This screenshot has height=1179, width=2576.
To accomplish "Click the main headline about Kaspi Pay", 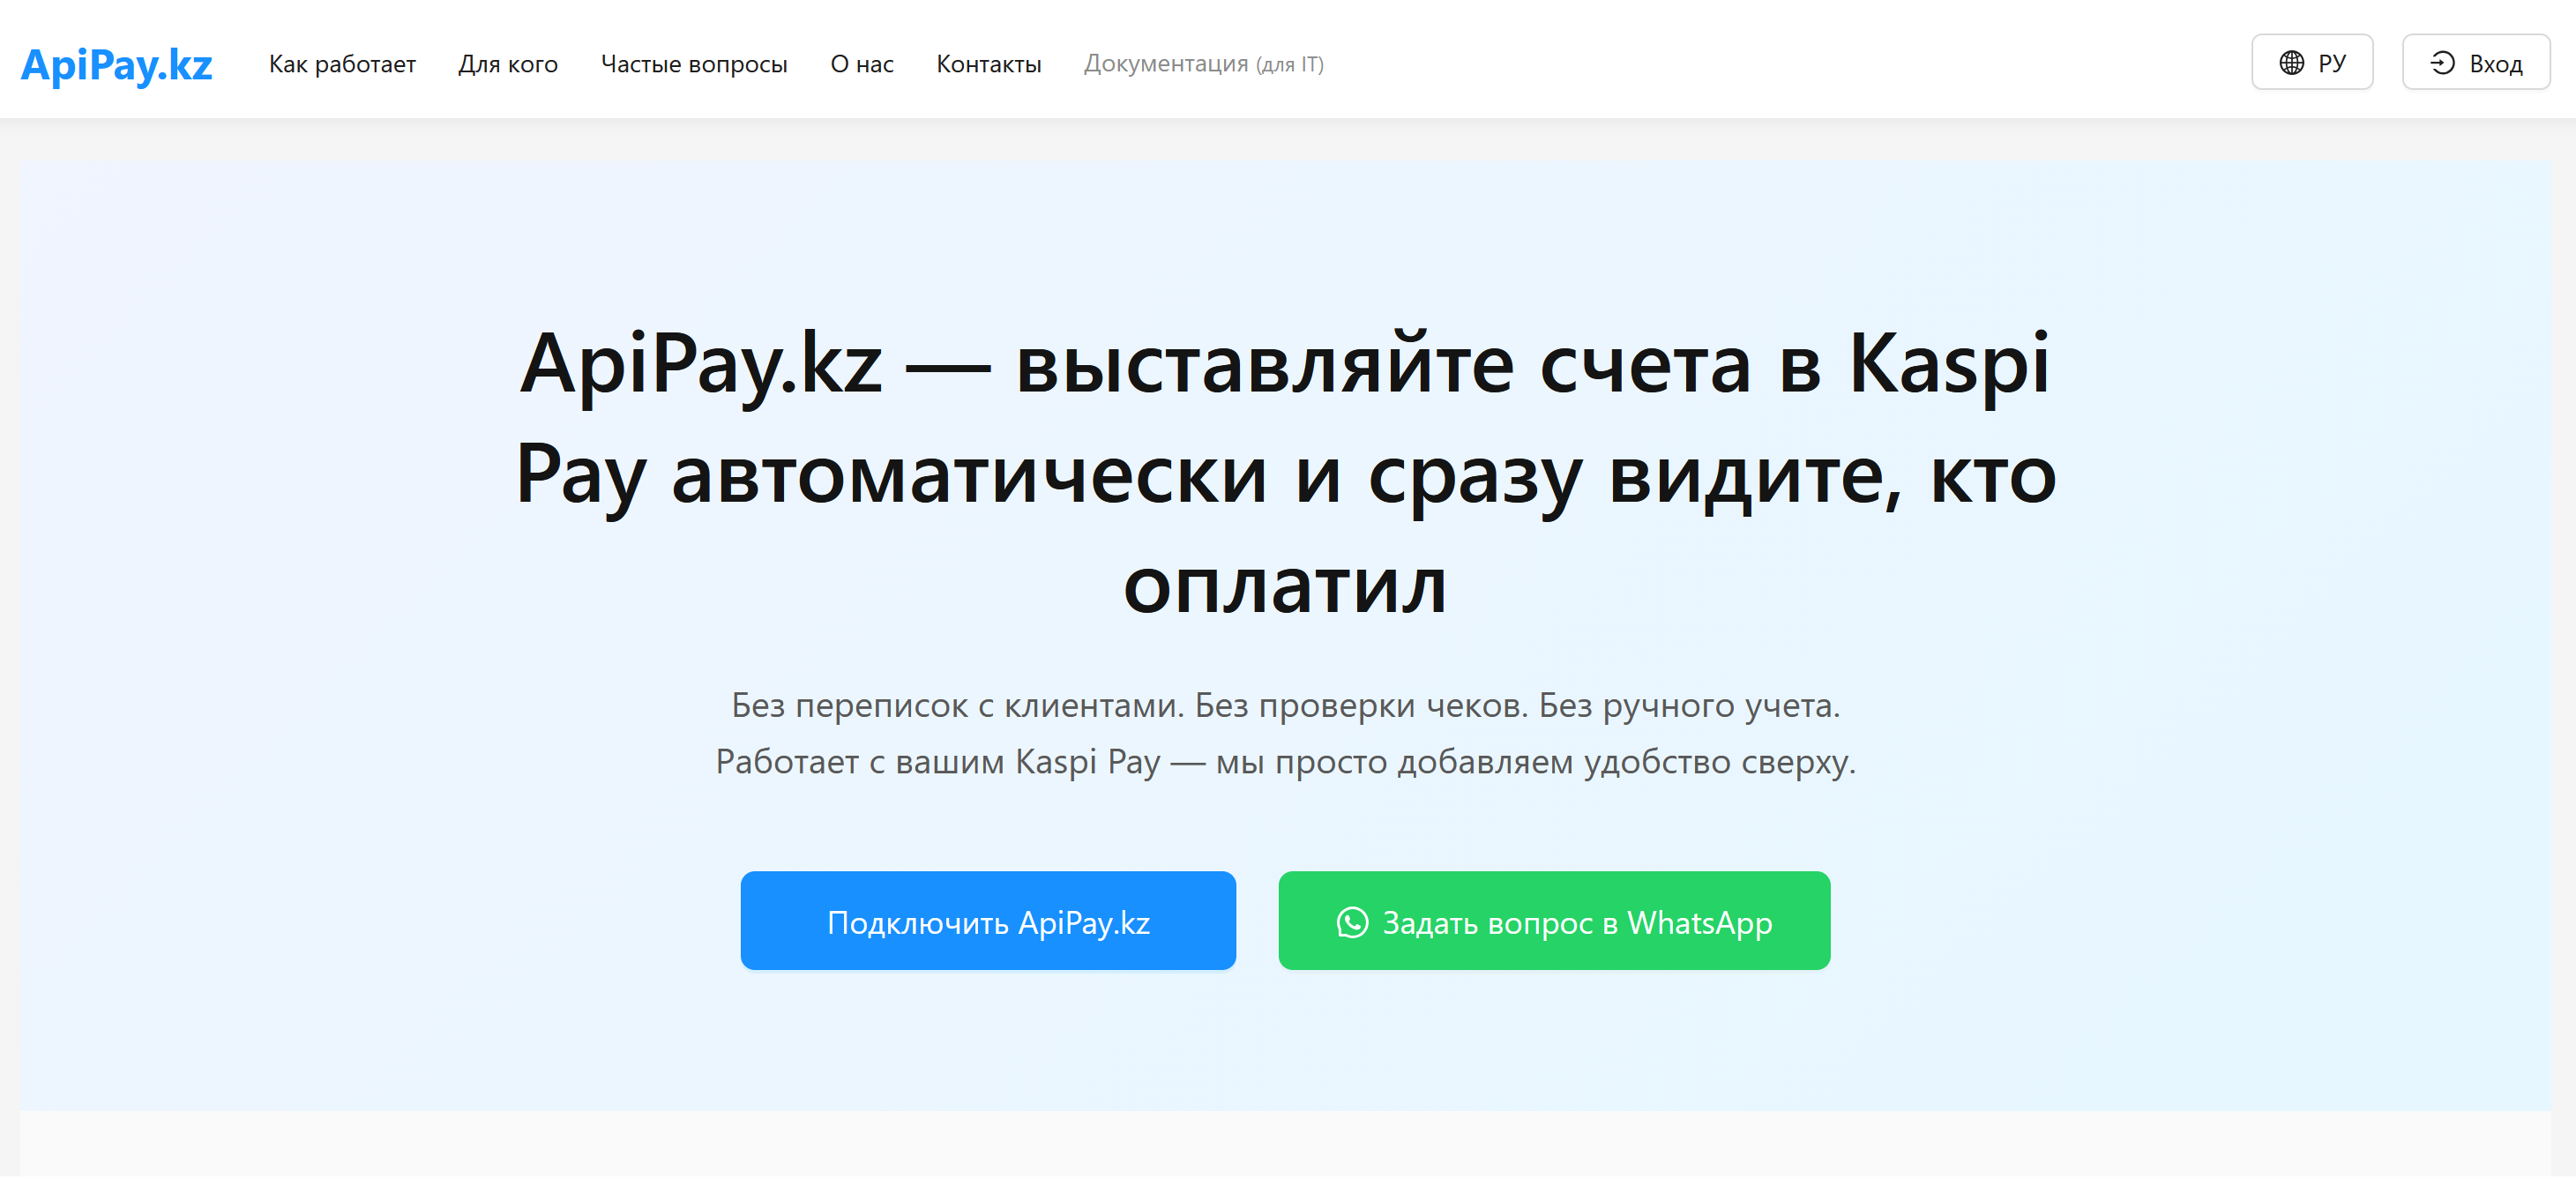I will coord(1286,472).
